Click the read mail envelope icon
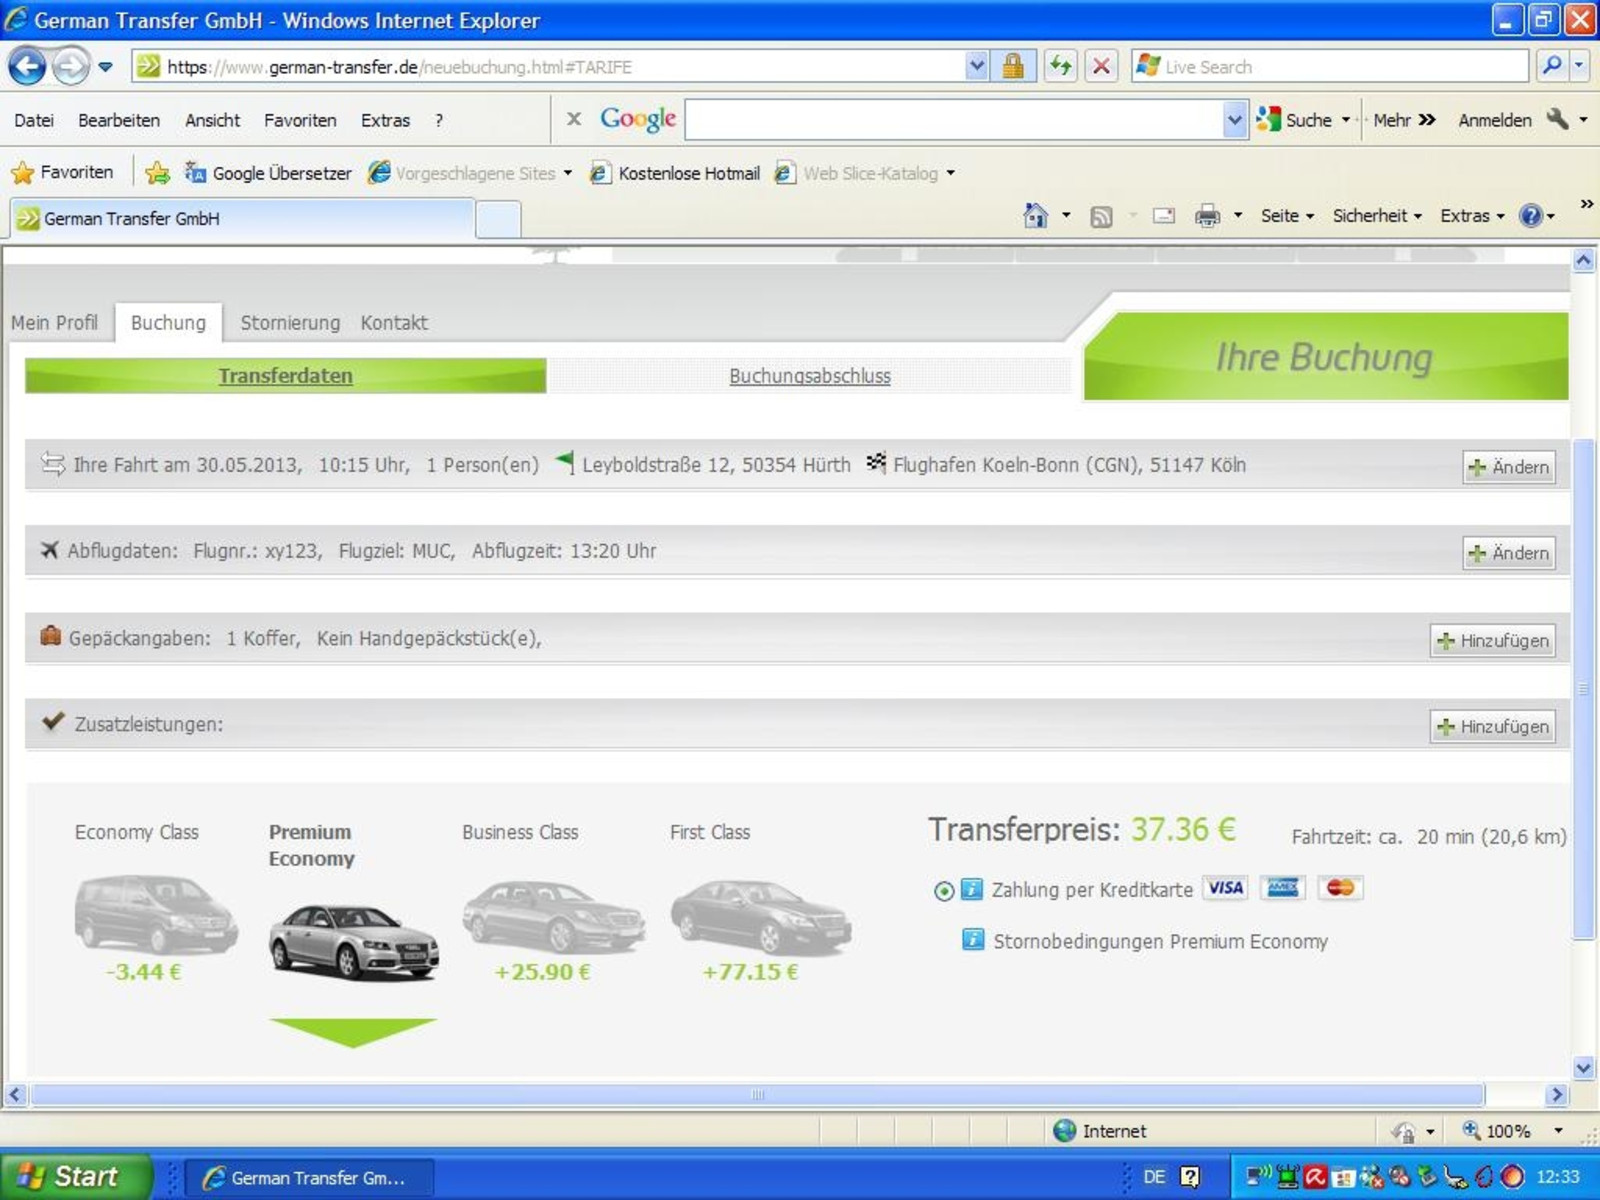Screen dimensions: 1600x1200 point(1163,215)
